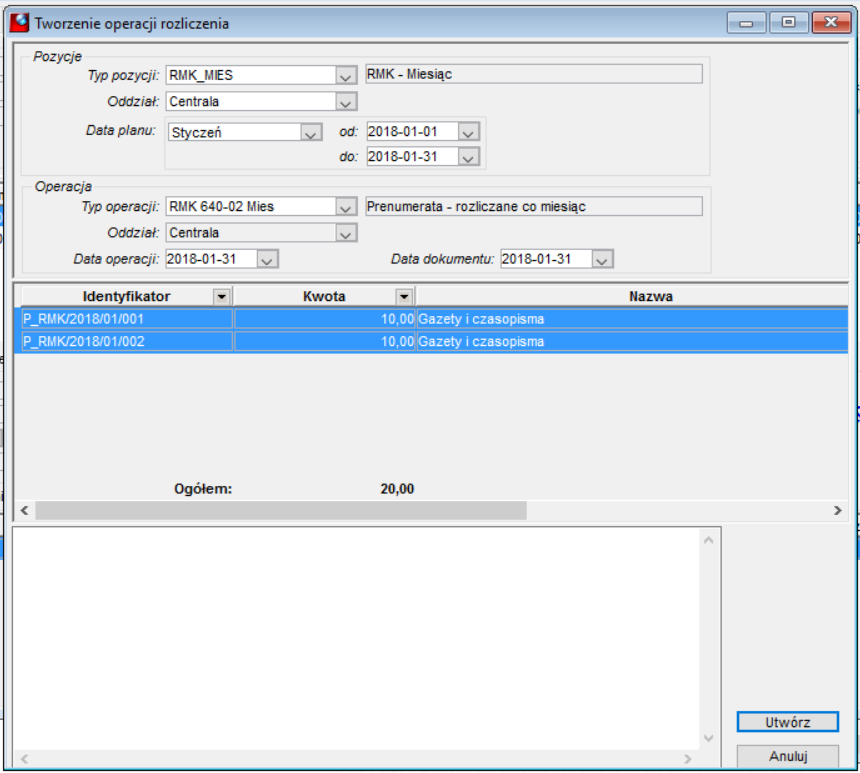Click the log area scroll up arrow
The height and width of the screenshot is (773, 860).
[x=709, y=540]
